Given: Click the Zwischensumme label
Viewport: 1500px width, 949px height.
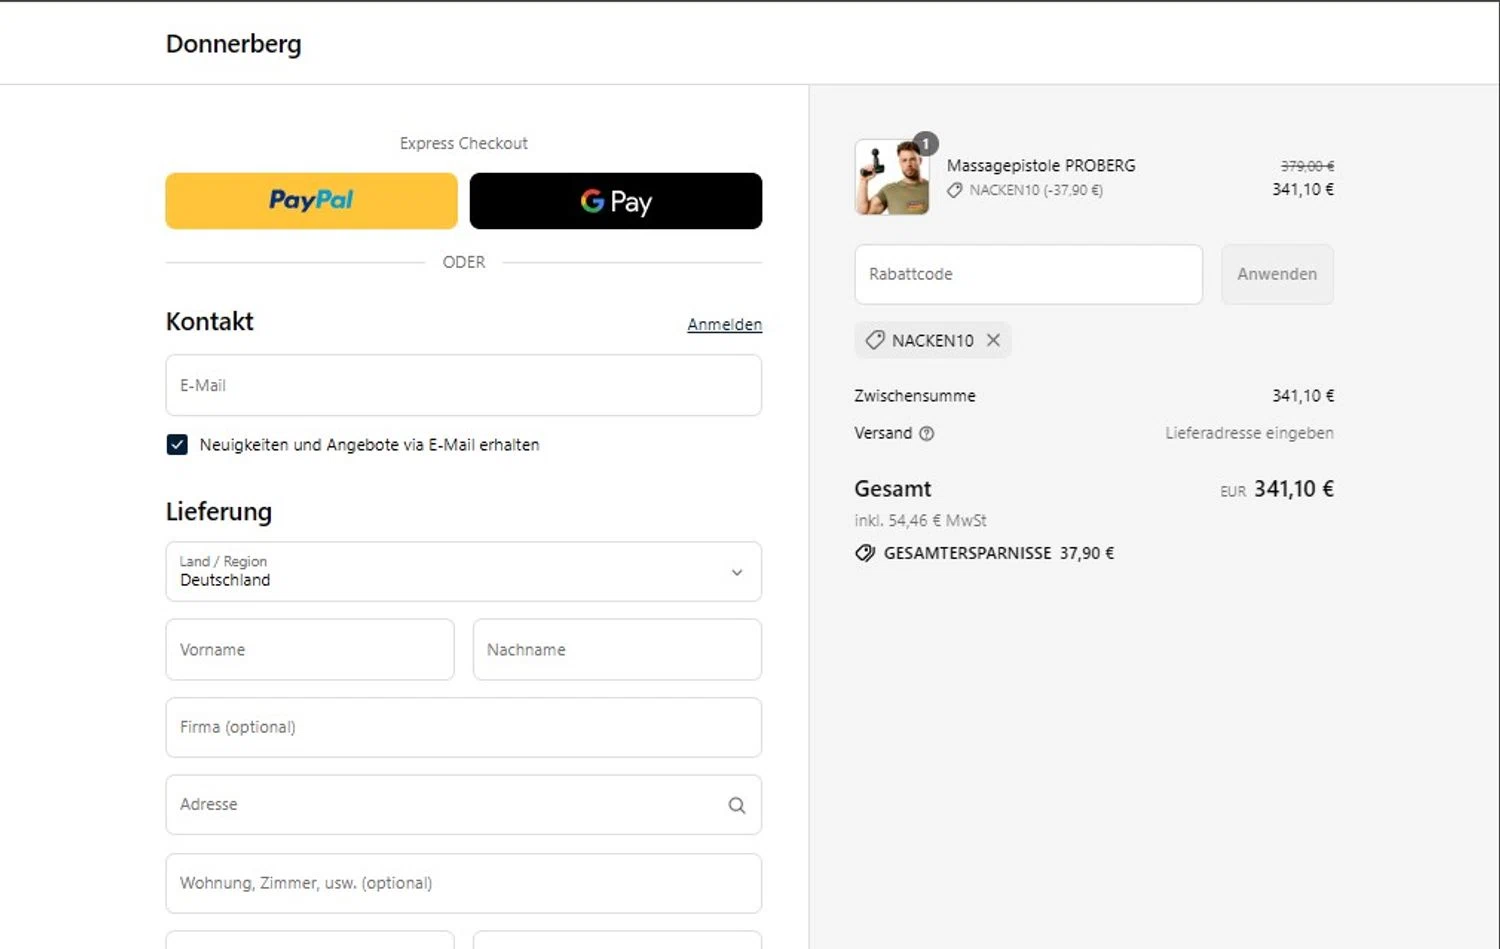Looking at the screenshot, I should [x=915, y=396].
